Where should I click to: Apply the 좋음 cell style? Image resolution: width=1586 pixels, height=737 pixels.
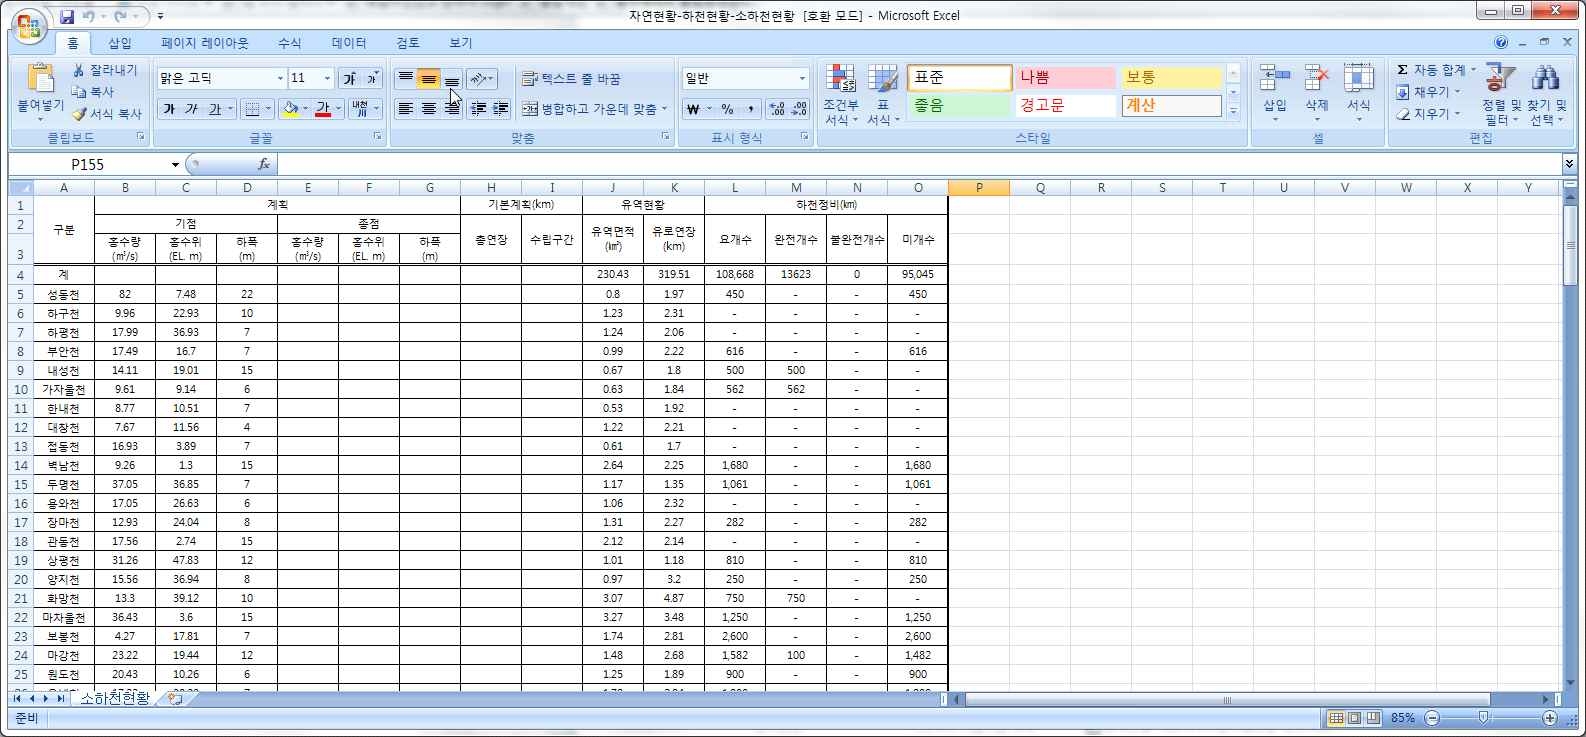(x=960, y=105)
